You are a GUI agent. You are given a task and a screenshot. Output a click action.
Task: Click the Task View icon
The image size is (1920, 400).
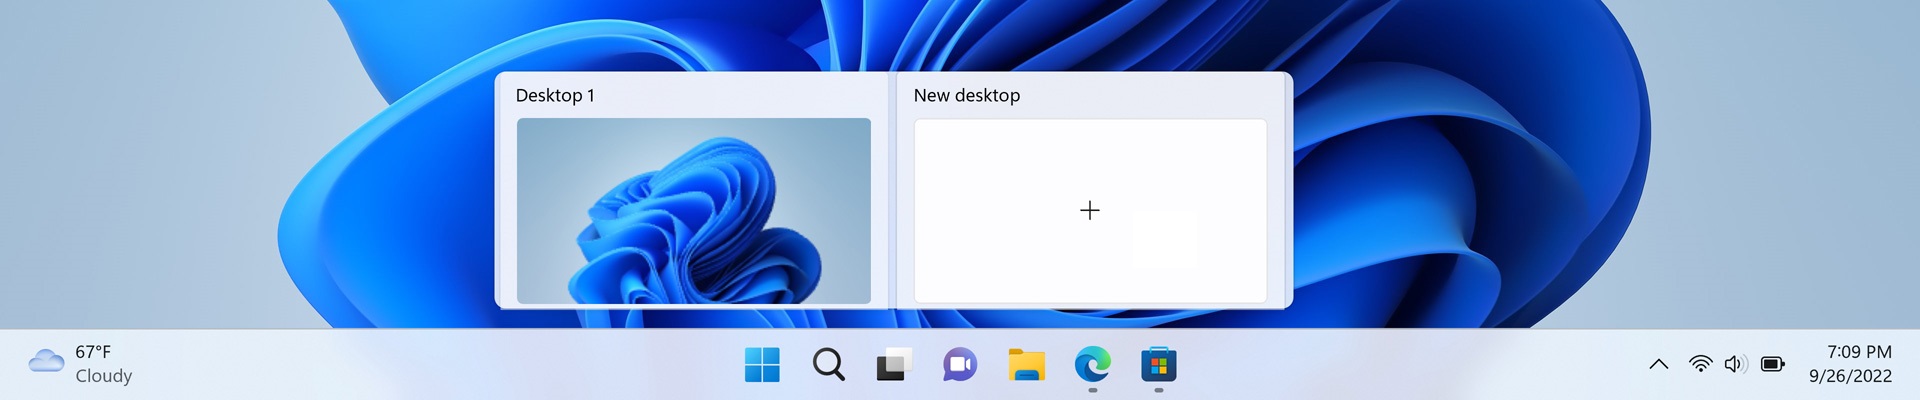[894, 365]
